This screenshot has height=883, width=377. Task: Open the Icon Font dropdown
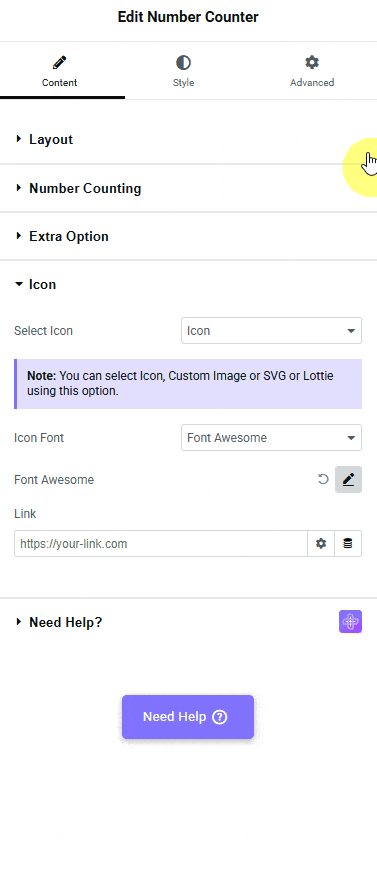pyautogui.click(x=271, y=438)
